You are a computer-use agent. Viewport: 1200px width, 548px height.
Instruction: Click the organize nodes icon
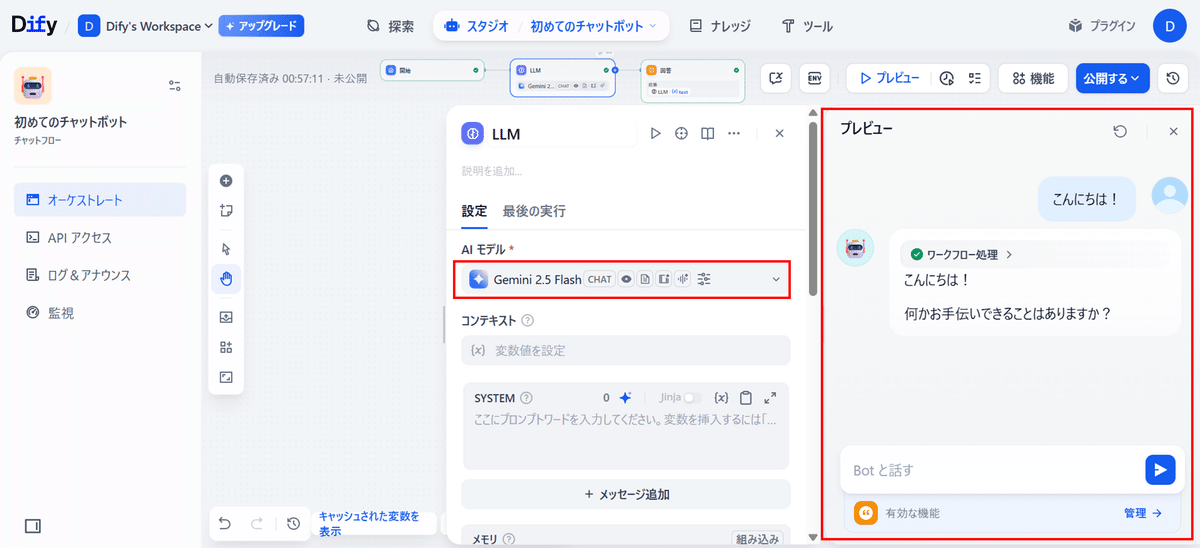click(226, 347)
